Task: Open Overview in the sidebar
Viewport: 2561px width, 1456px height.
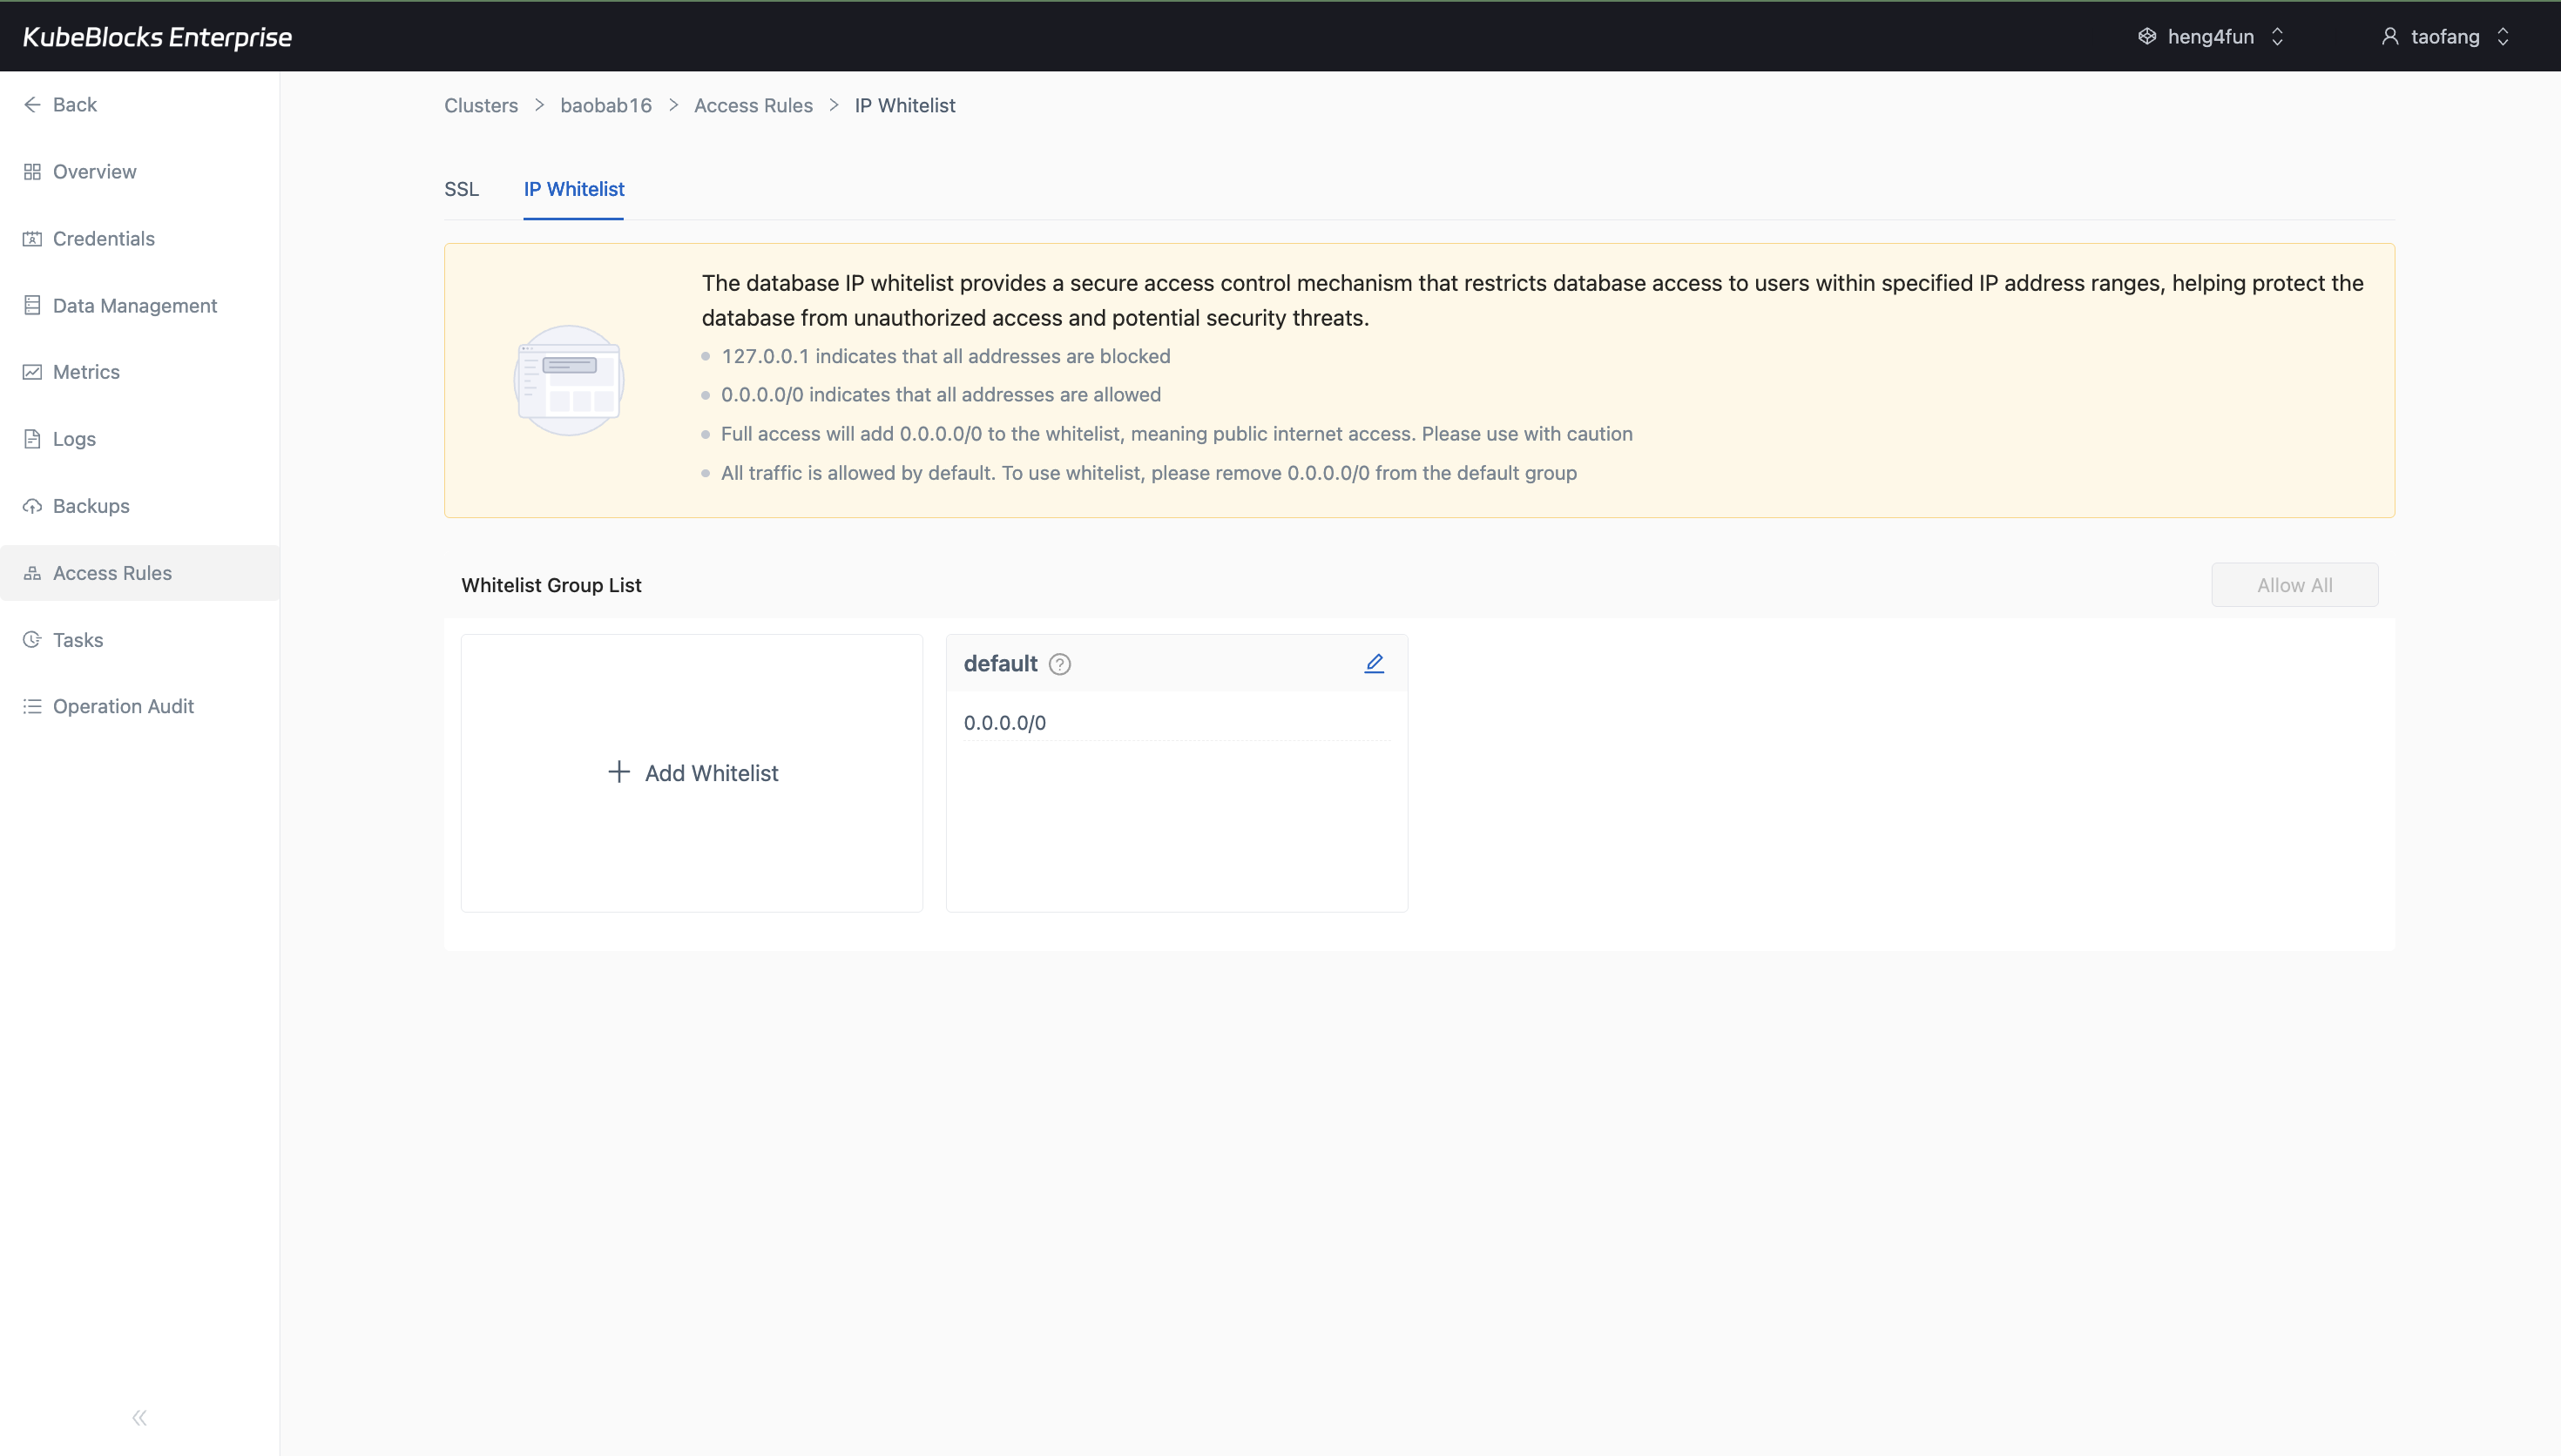Action: [140, 172]
